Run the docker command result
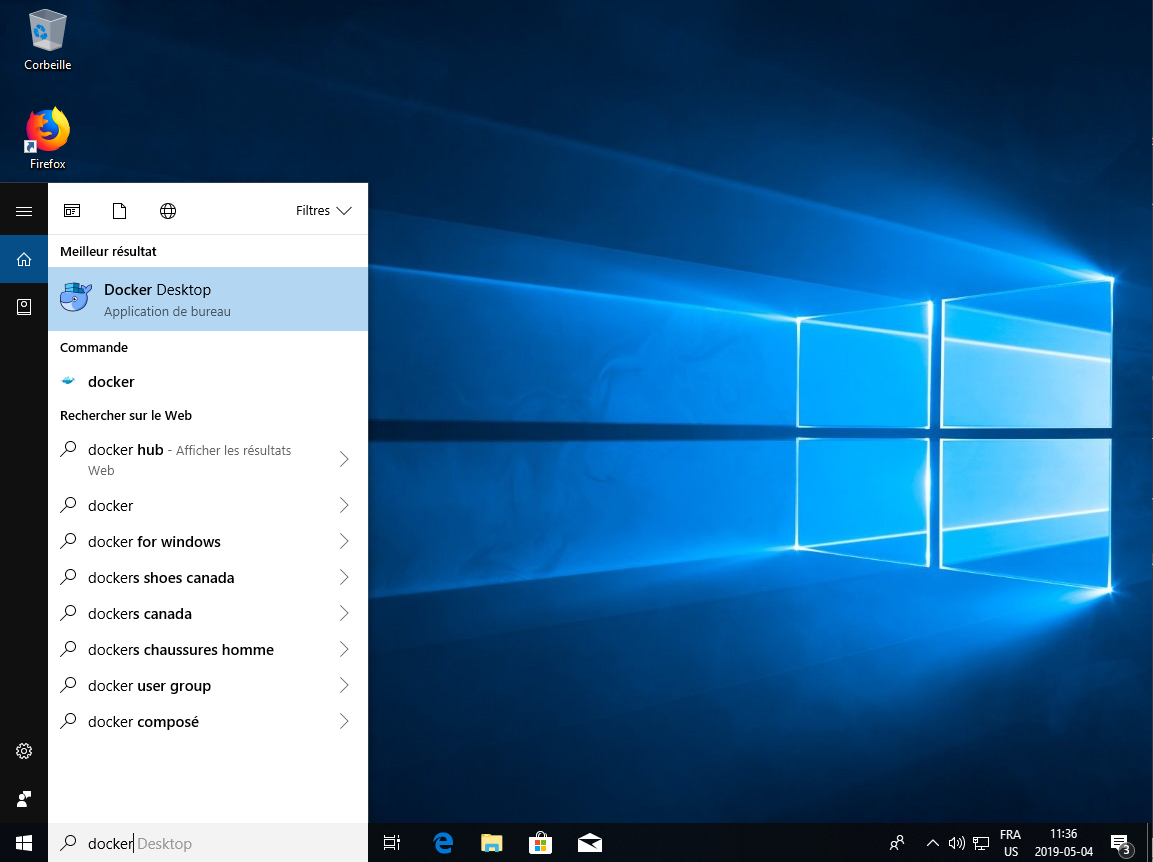Image resolution: width=1153 pixels, height=862 pixels. pyautogui.click(x=111, y=382)
